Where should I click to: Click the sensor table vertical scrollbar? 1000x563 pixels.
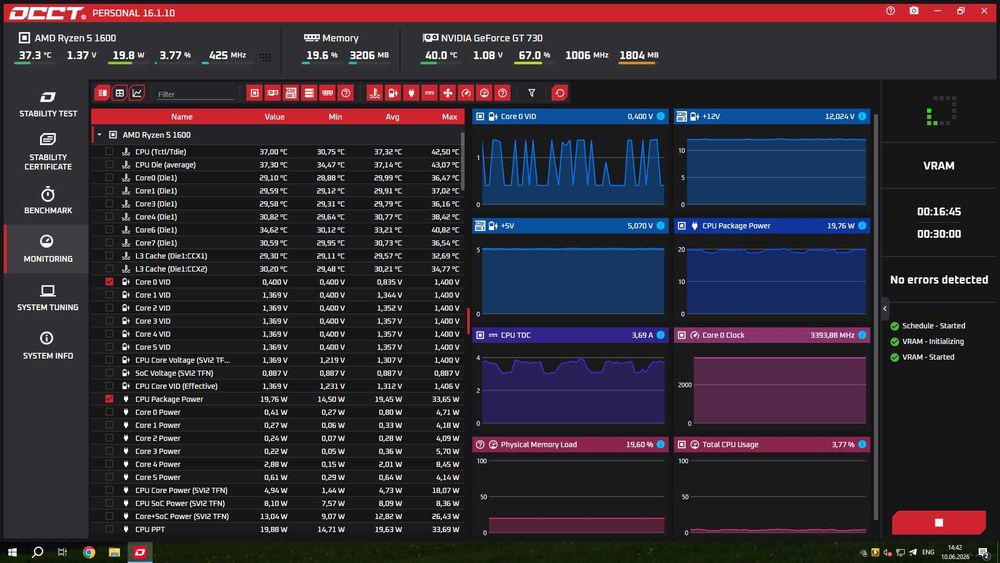pos(463,163)
